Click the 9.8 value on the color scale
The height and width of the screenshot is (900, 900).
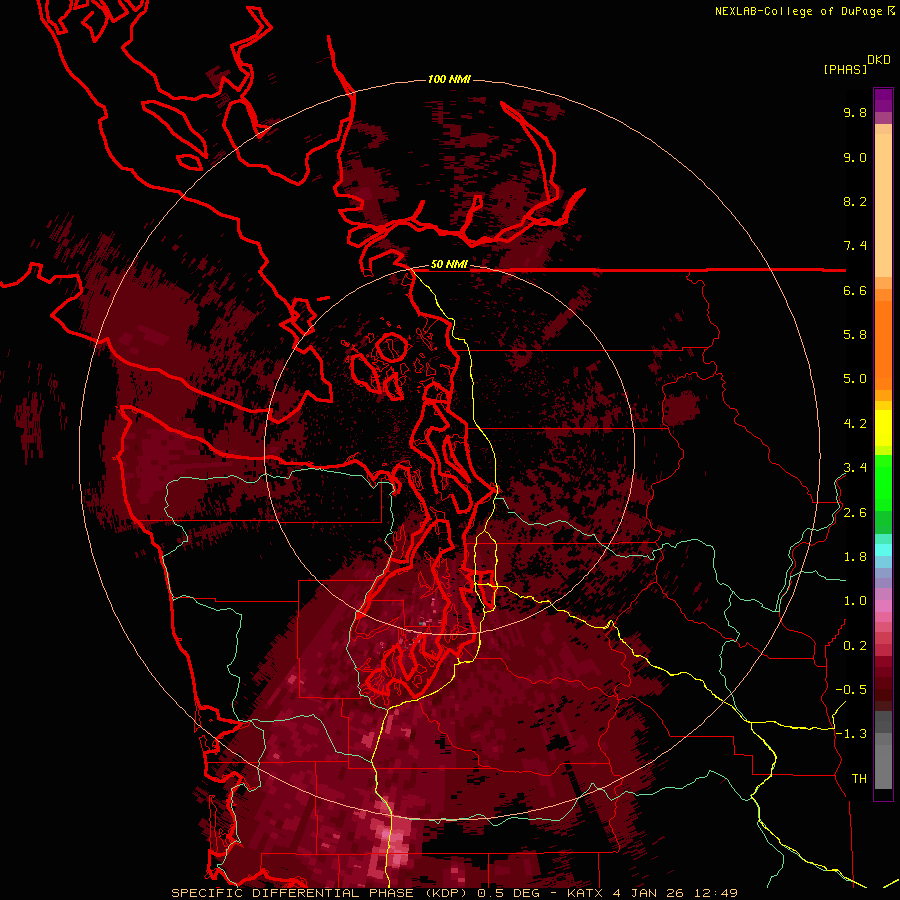(855, 112)
